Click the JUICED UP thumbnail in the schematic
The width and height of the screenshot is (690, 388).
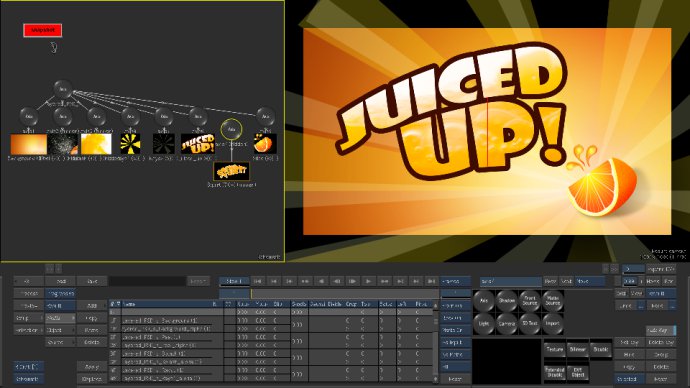pyautogui.click(x=198, y=144)
